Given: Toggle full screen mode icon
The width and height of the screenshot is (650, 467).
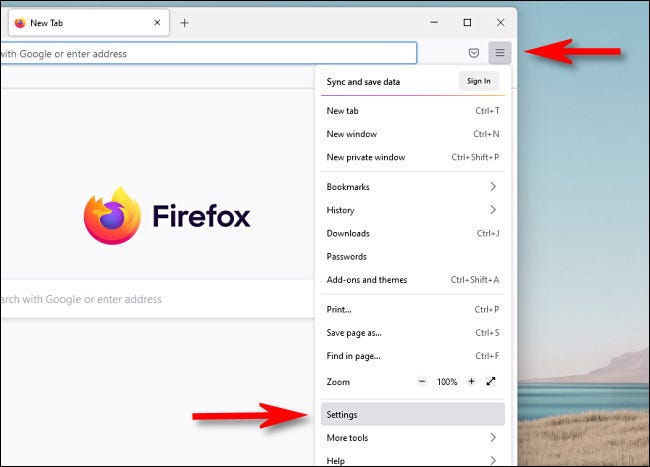Looking at the screenshot, I should (x=491, y=382).
